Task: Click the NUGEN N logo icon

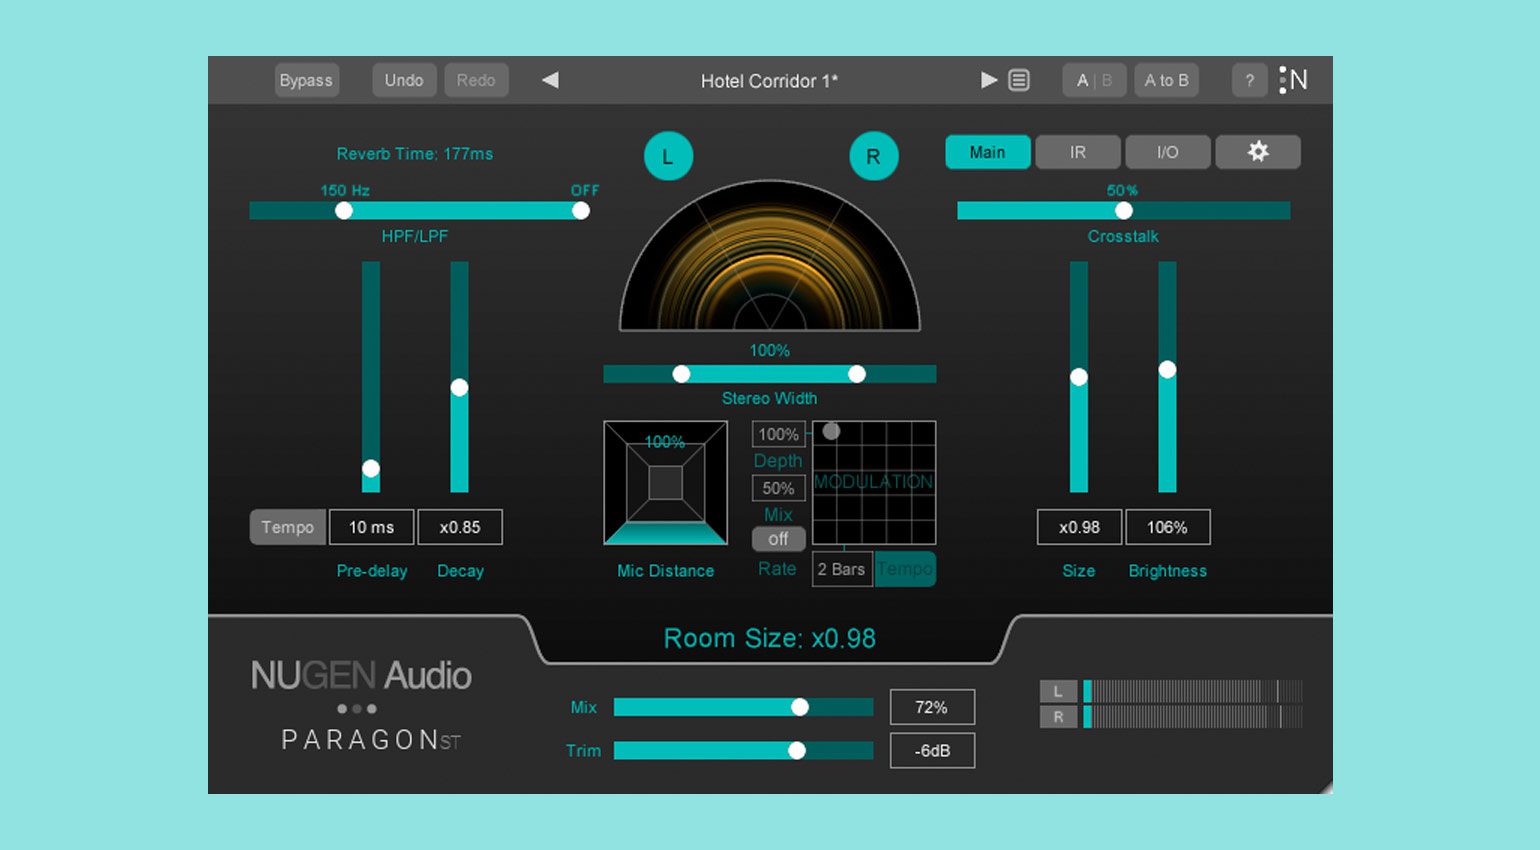Action: (1294, 80)
